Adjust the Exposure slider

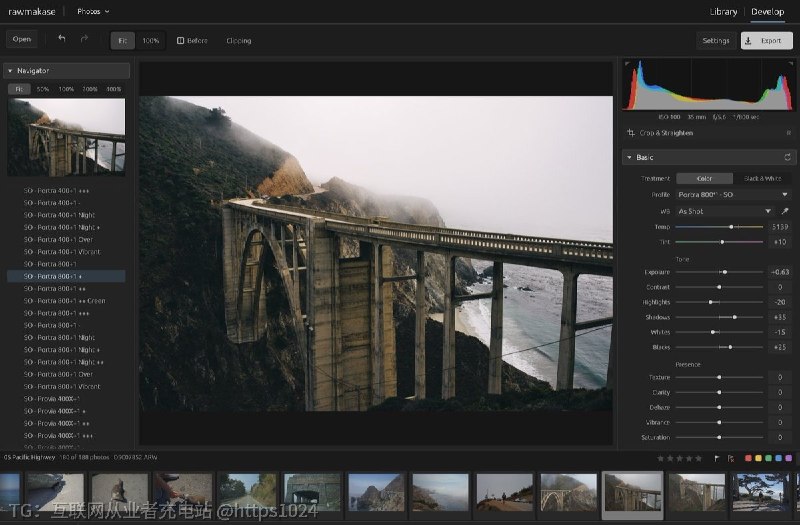pos(719,272)
